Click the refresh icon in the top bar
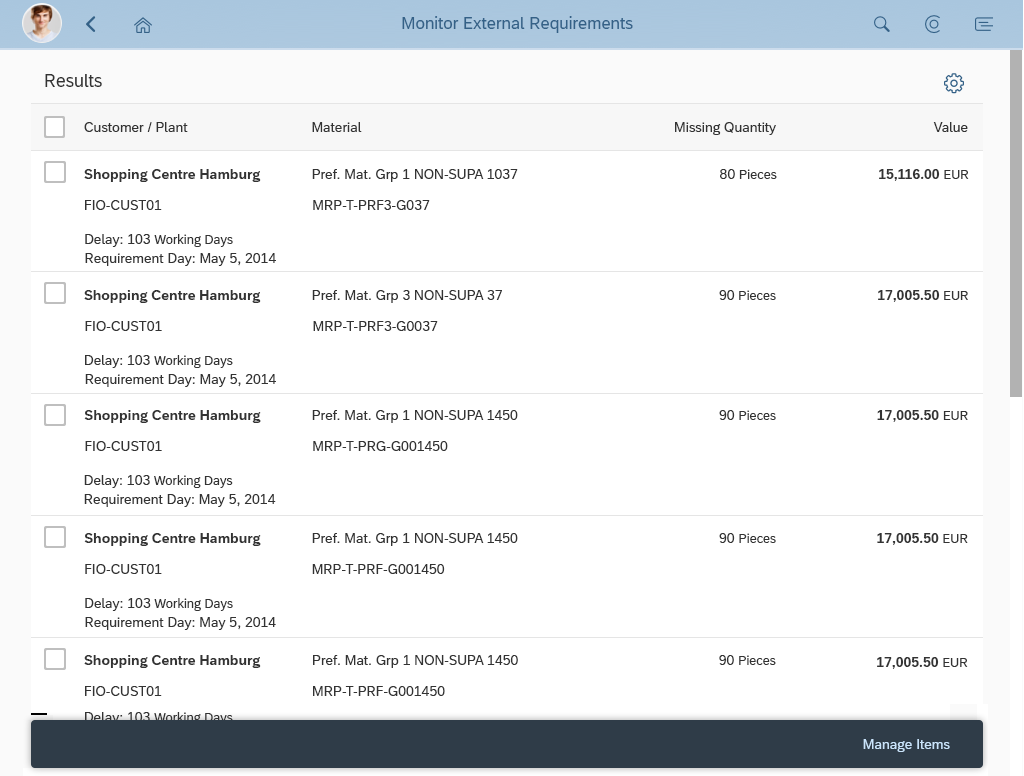This screenshot has height=776, width=1024. [932, 23]
